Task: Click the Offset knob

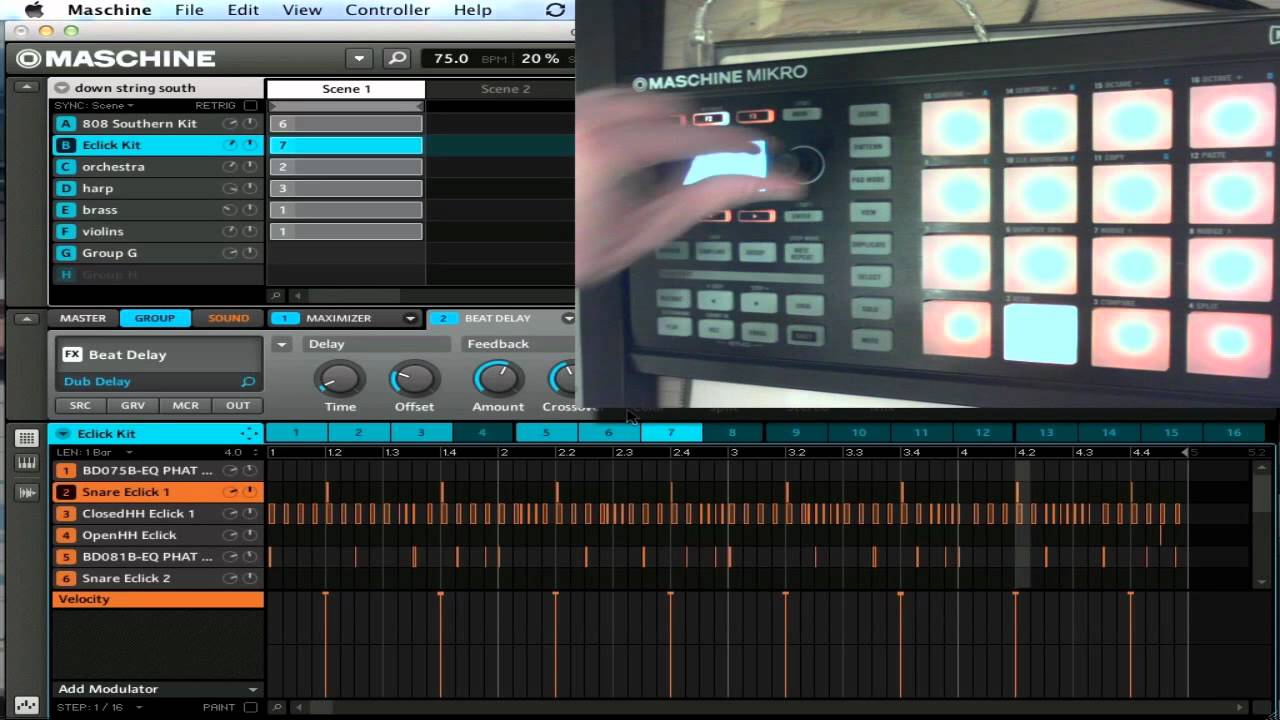Action: [414, 378]
